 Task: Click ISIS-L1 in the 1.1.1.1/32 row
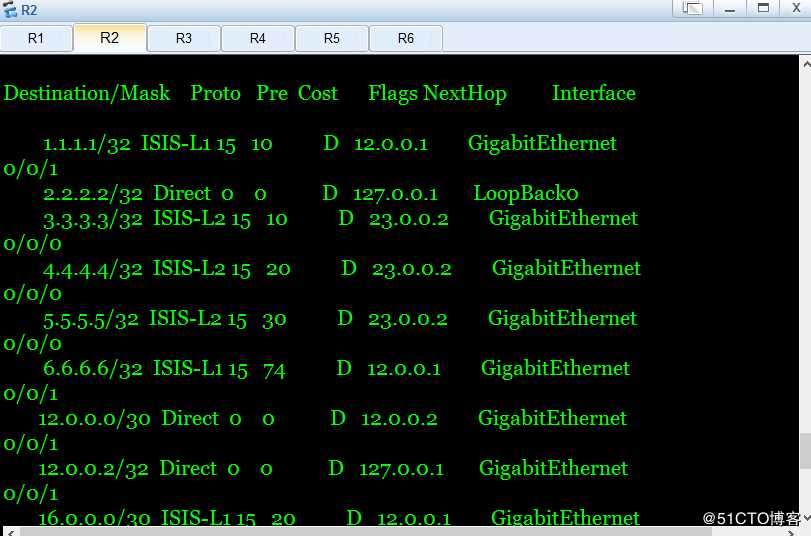[x=176, y=143]
